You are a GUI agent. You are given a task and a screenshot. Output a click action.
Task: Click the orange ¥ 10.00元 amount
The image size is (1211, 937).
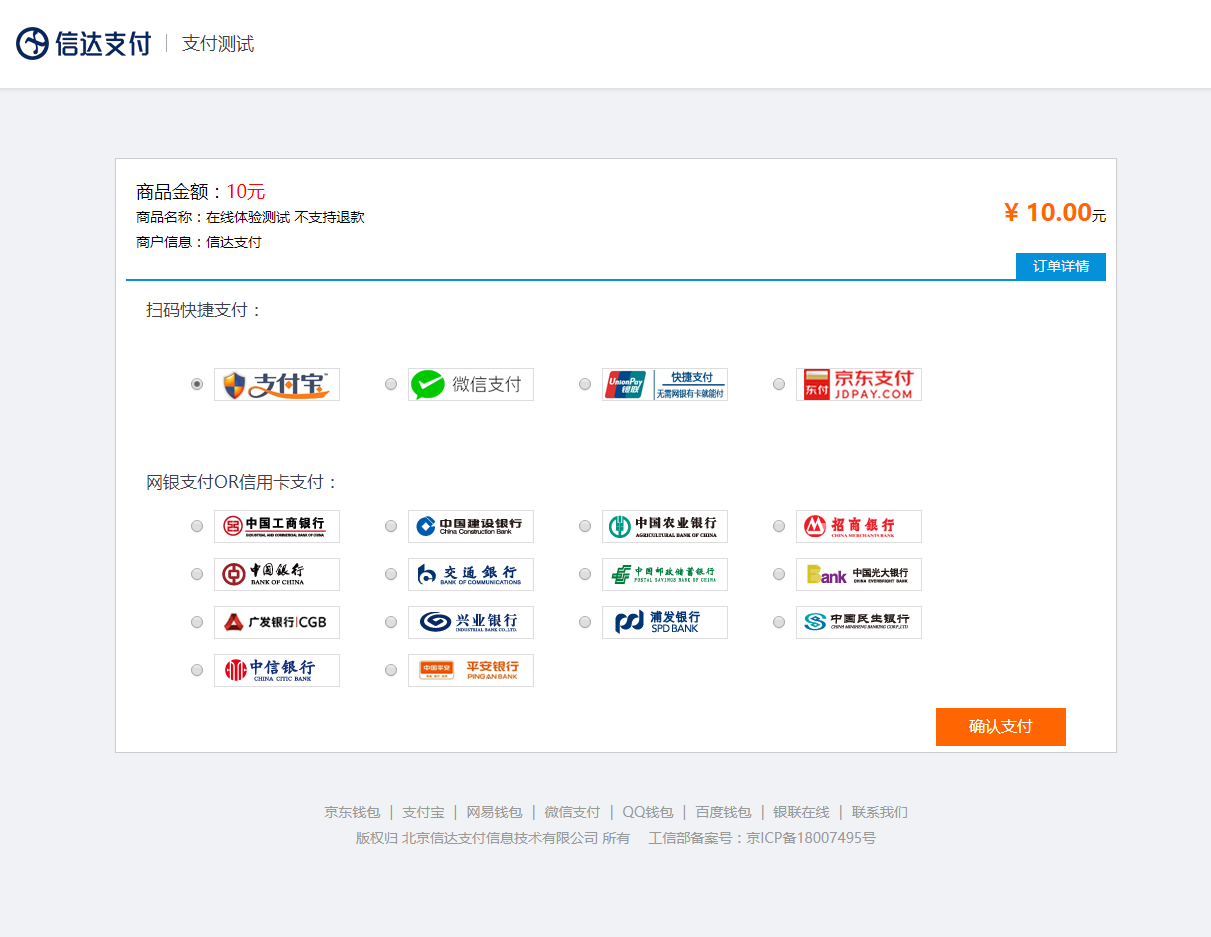pos(1055,213)
